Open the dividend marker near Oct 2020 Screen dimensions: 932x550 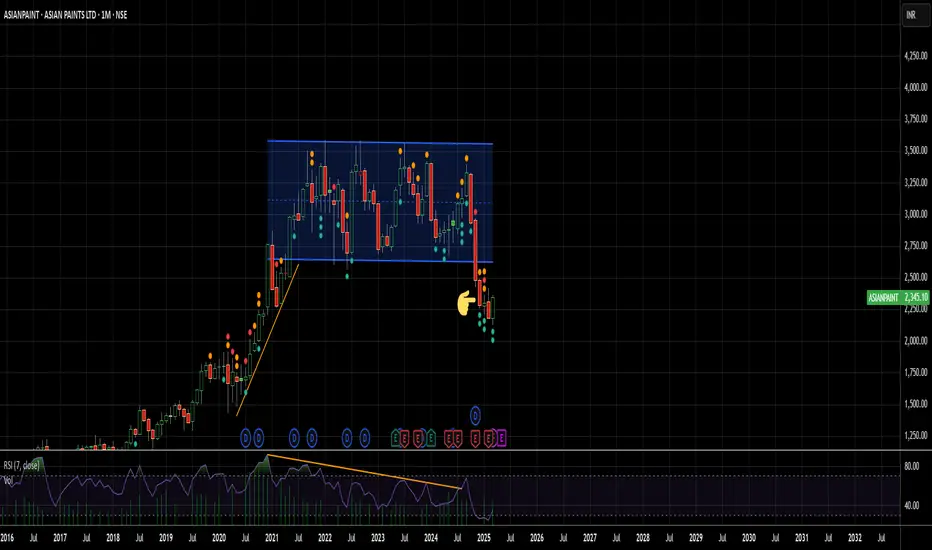[x=259, y=438]
